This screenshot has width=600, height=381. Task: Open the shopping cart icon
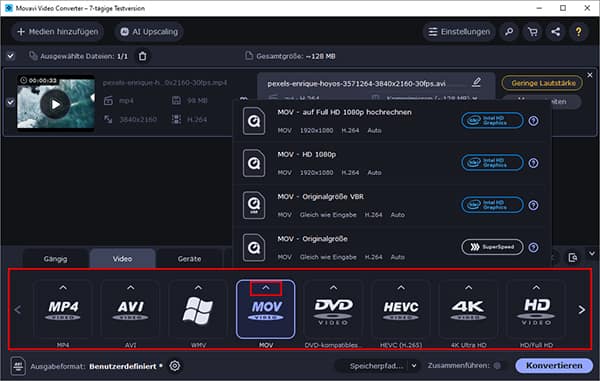532,32
